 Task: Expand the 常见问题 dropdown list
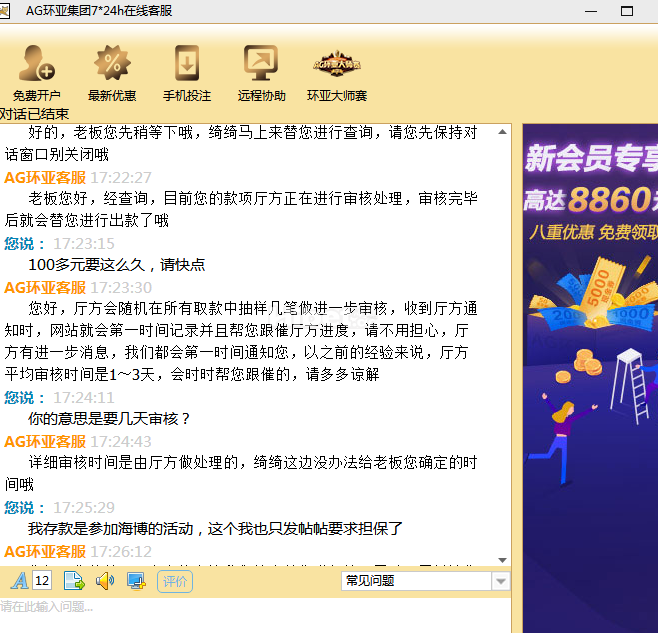click(x=501, y=581)
